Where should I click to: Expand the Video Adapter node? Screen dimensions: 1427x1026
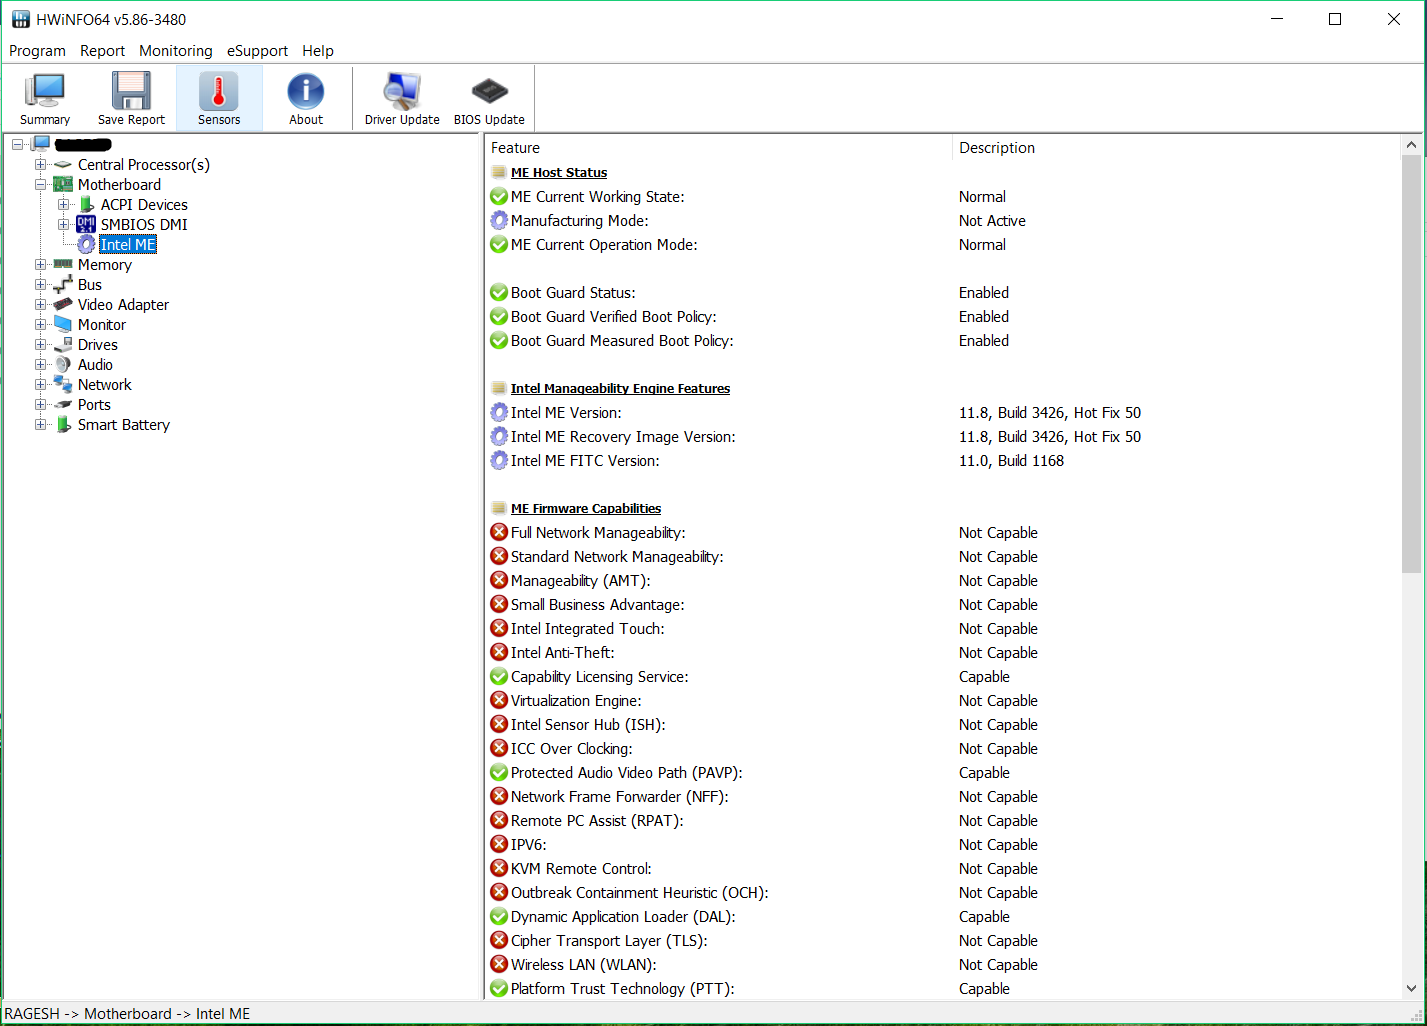point(41,305)
